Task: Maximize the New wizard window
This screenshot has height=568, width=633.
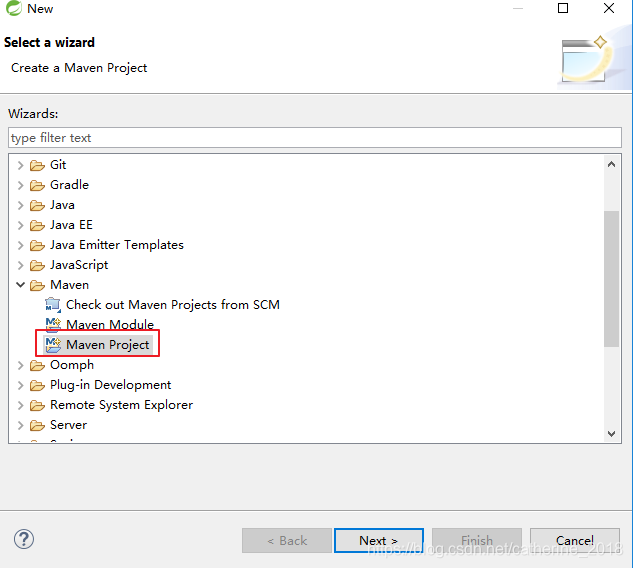Action: (563, 8)
